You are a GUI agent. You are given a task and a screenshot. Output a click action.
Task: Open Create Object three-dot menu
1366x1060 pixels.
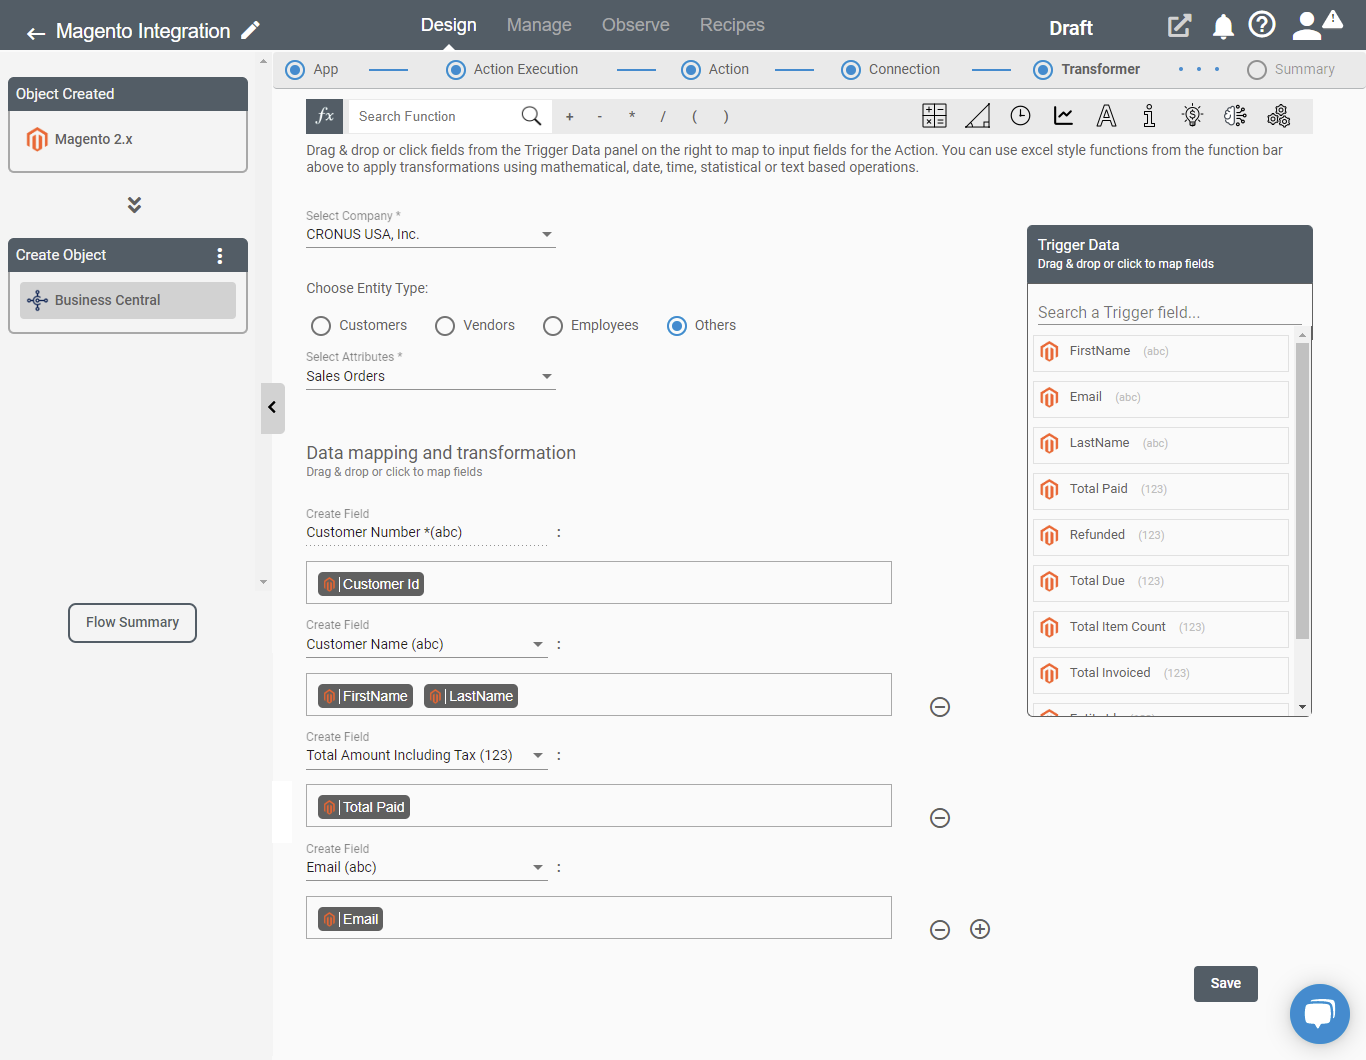(220, 256)
